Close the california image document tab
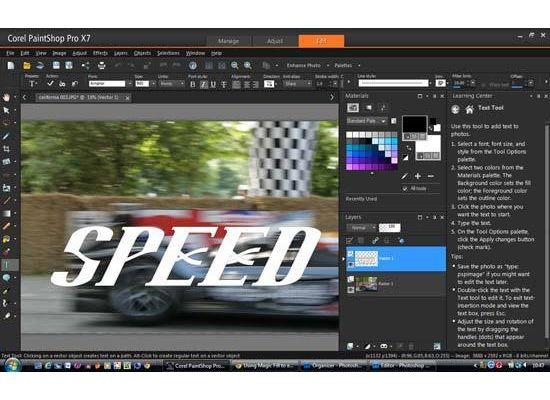 [x=127, y=98]
